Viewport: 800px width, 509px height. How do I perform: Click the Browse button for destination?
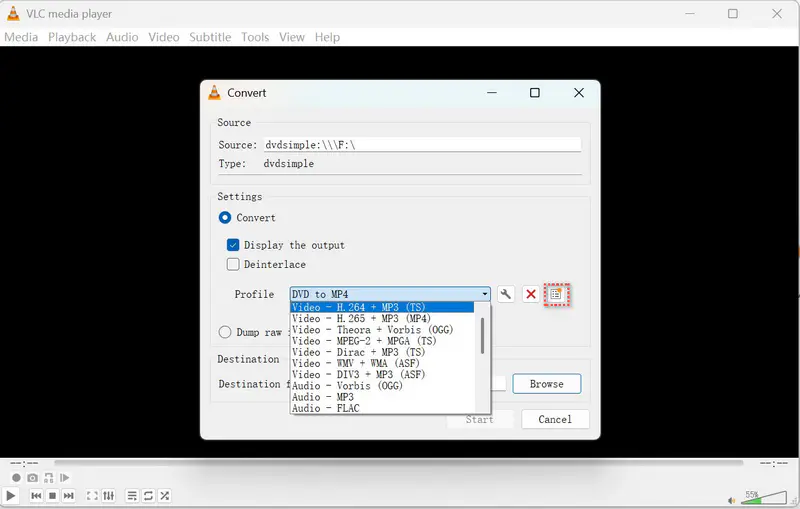point(546,384)
